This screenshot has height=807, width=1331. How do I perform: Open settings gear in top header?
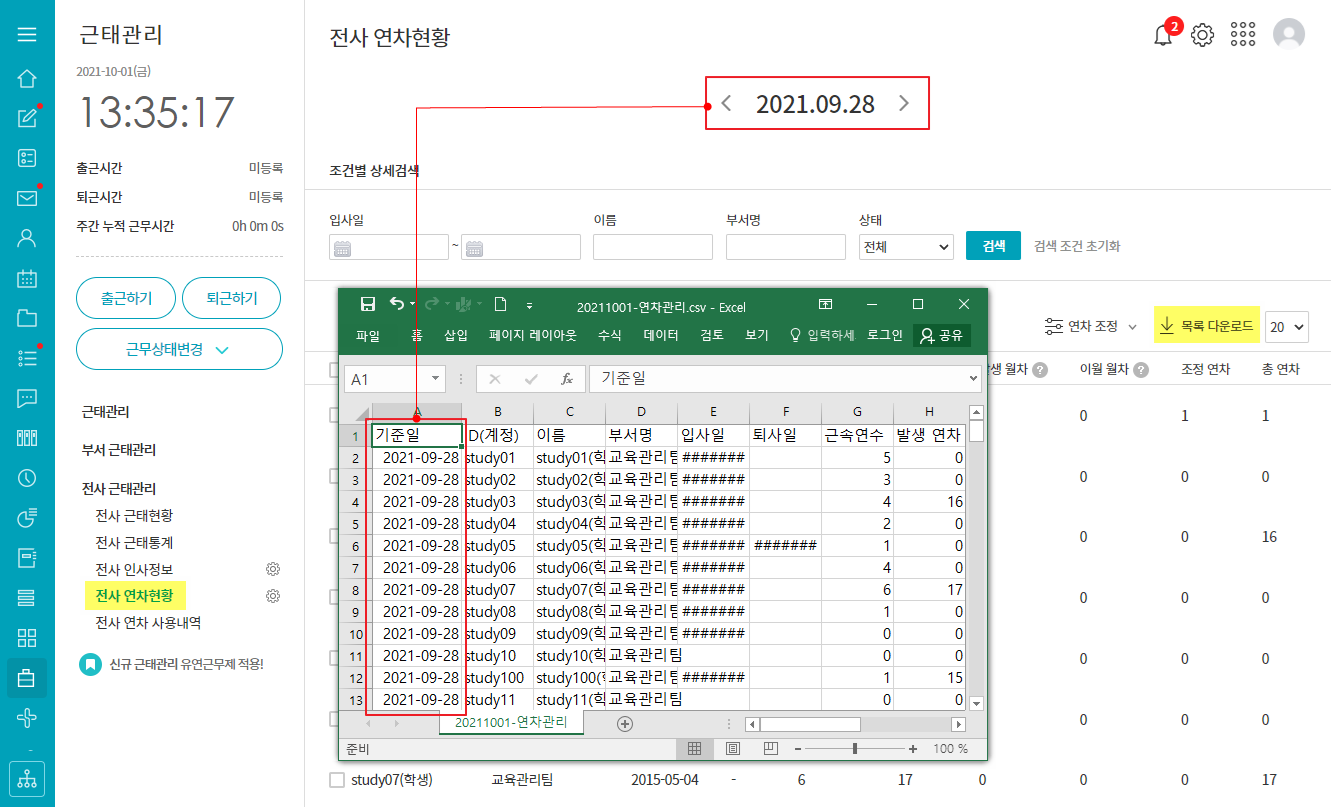(x=1202, y=36)
